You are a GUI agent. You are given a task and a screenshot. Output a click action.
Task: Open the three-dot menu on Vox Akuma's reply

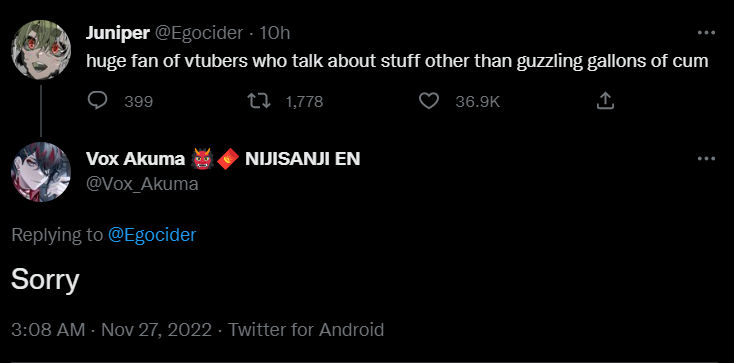(x=706, y=159)
